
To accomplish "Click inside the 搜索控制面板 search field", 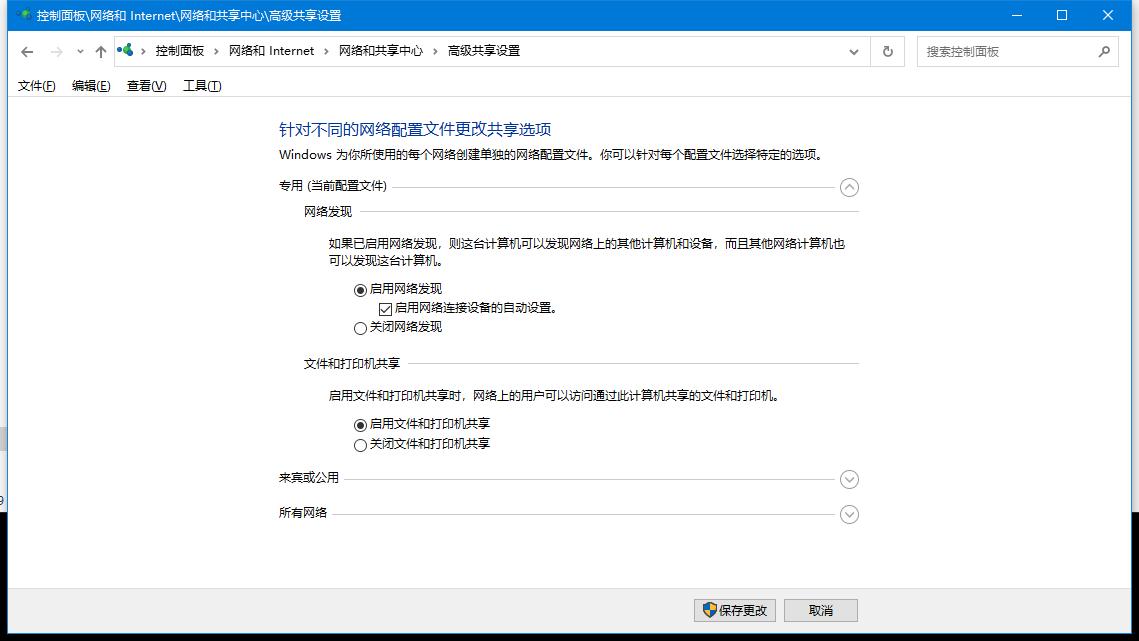I will click(1000, 50).
